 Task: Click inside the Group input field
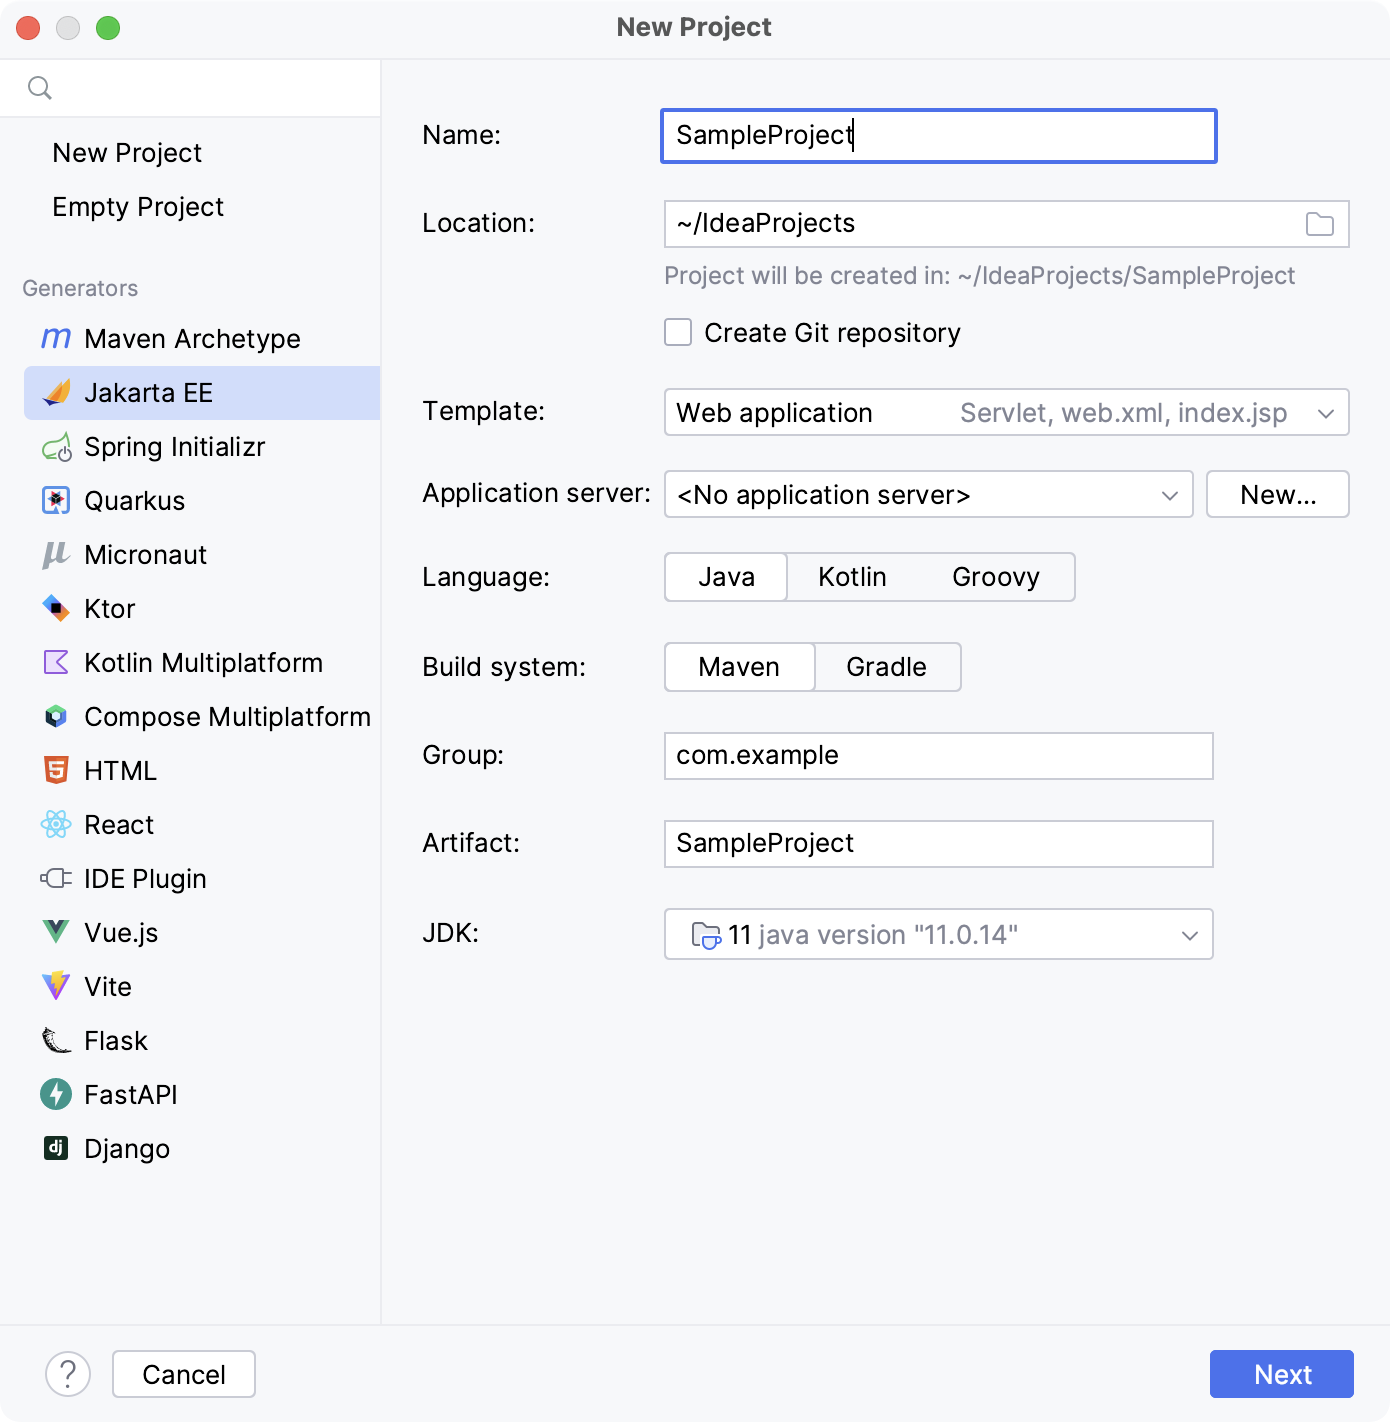(938, 756)
